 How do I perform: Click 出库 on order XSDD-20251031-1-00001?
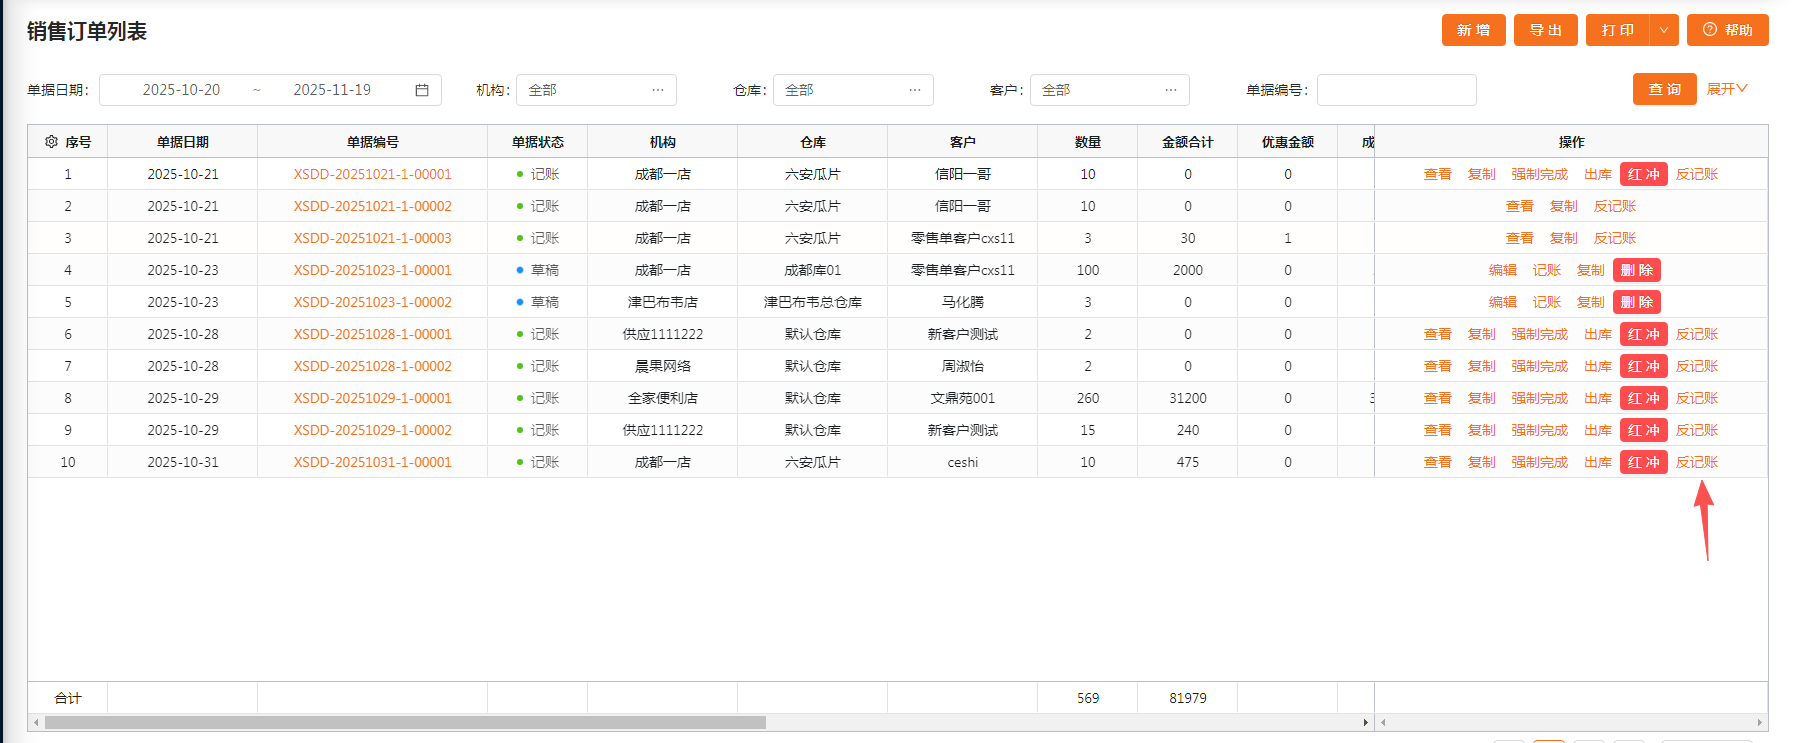click(1598, 462)
